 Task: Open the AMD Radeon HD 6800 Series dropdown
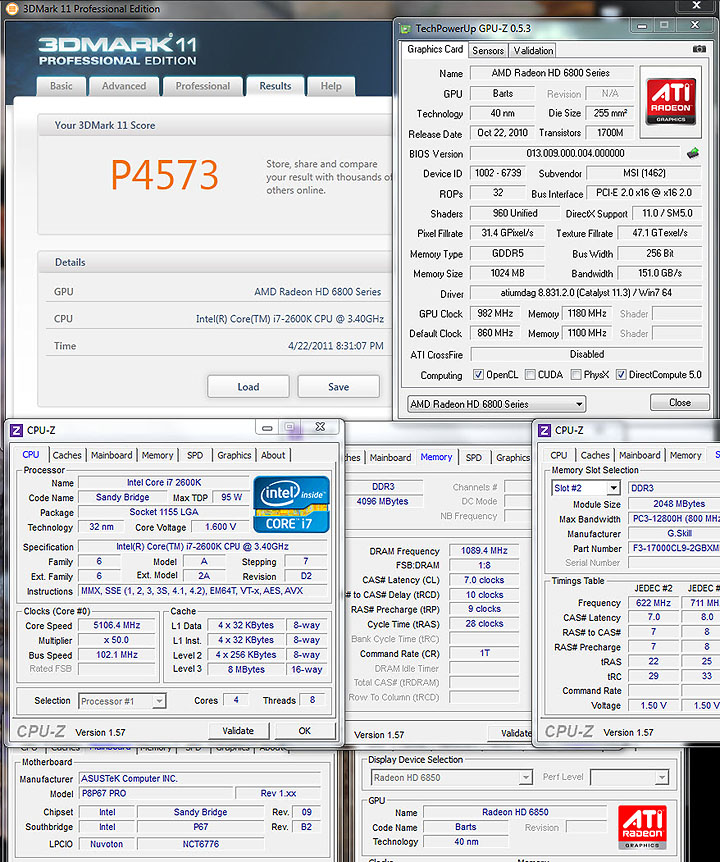(496, 404)
